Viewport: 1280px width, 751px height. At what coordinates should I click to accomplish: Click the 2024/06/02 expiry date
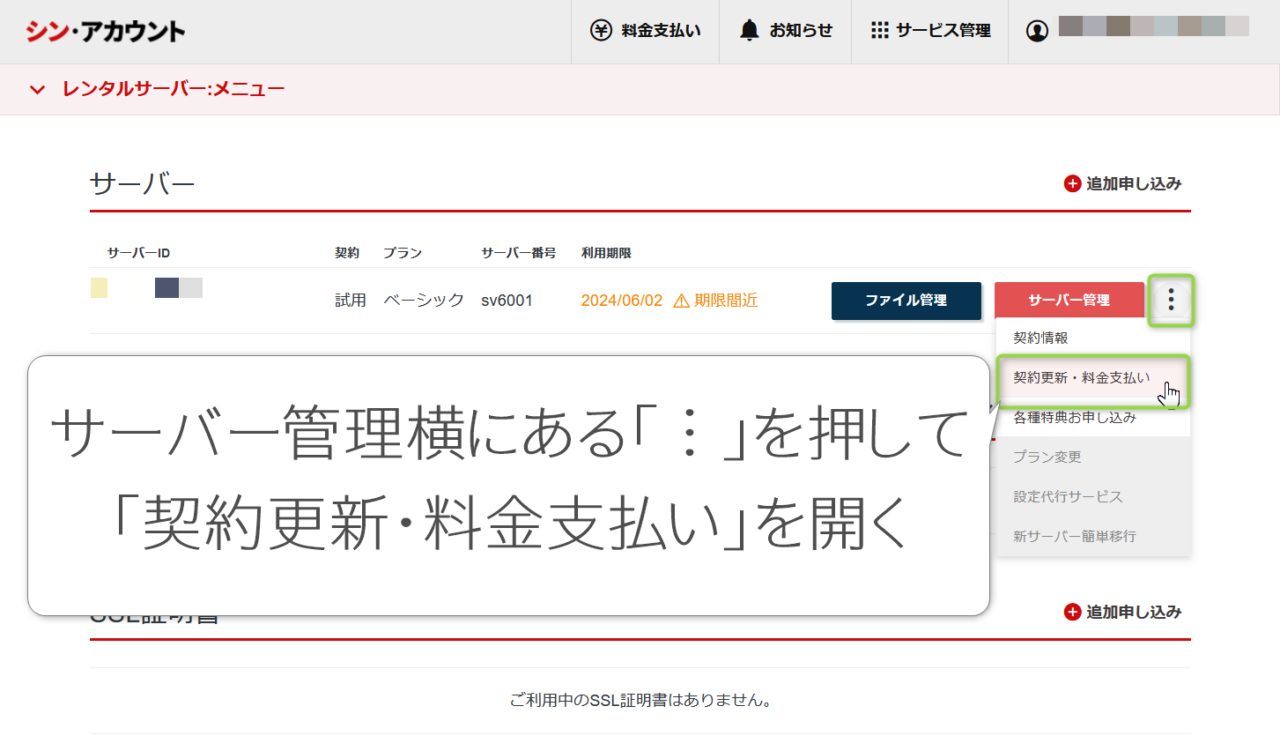(621, 300)
